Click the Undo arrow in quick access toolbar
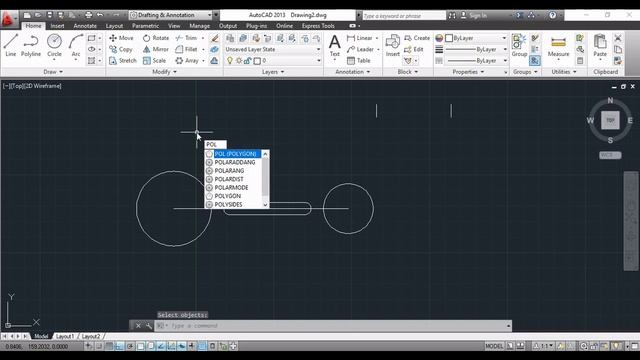This screenshot has height=360, width=640. click(100, 15)
